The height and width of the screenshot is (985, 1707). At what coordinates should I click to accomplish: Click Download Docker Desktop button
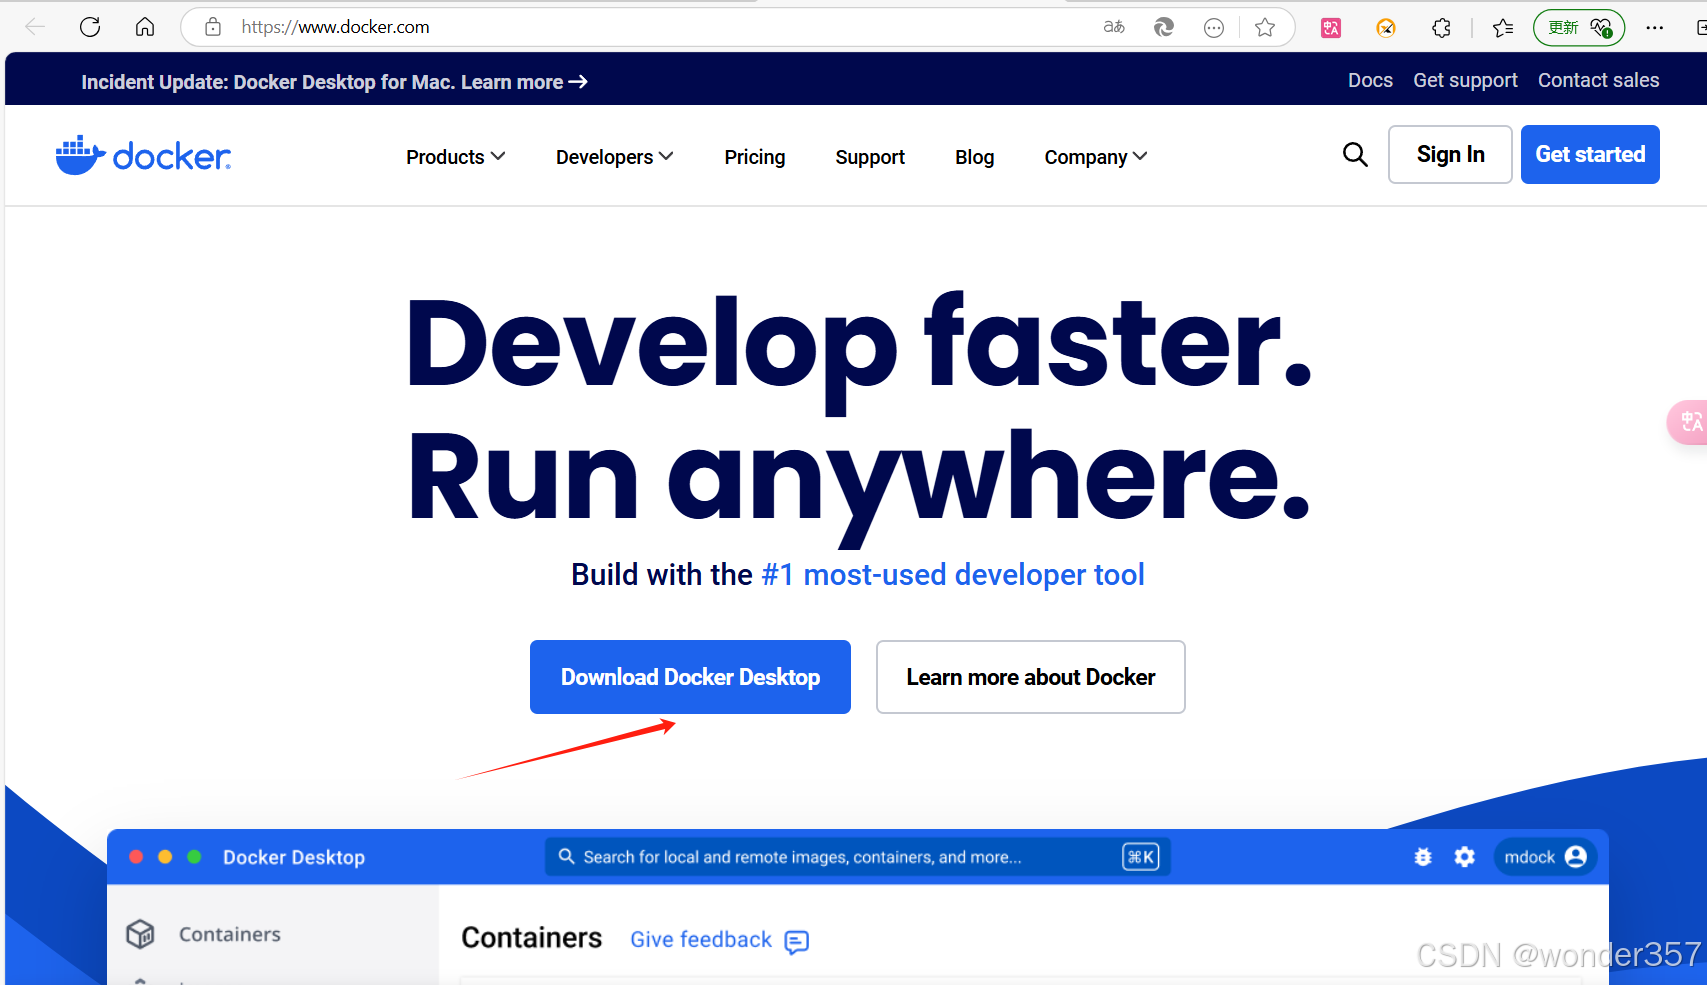coord(690,677)
